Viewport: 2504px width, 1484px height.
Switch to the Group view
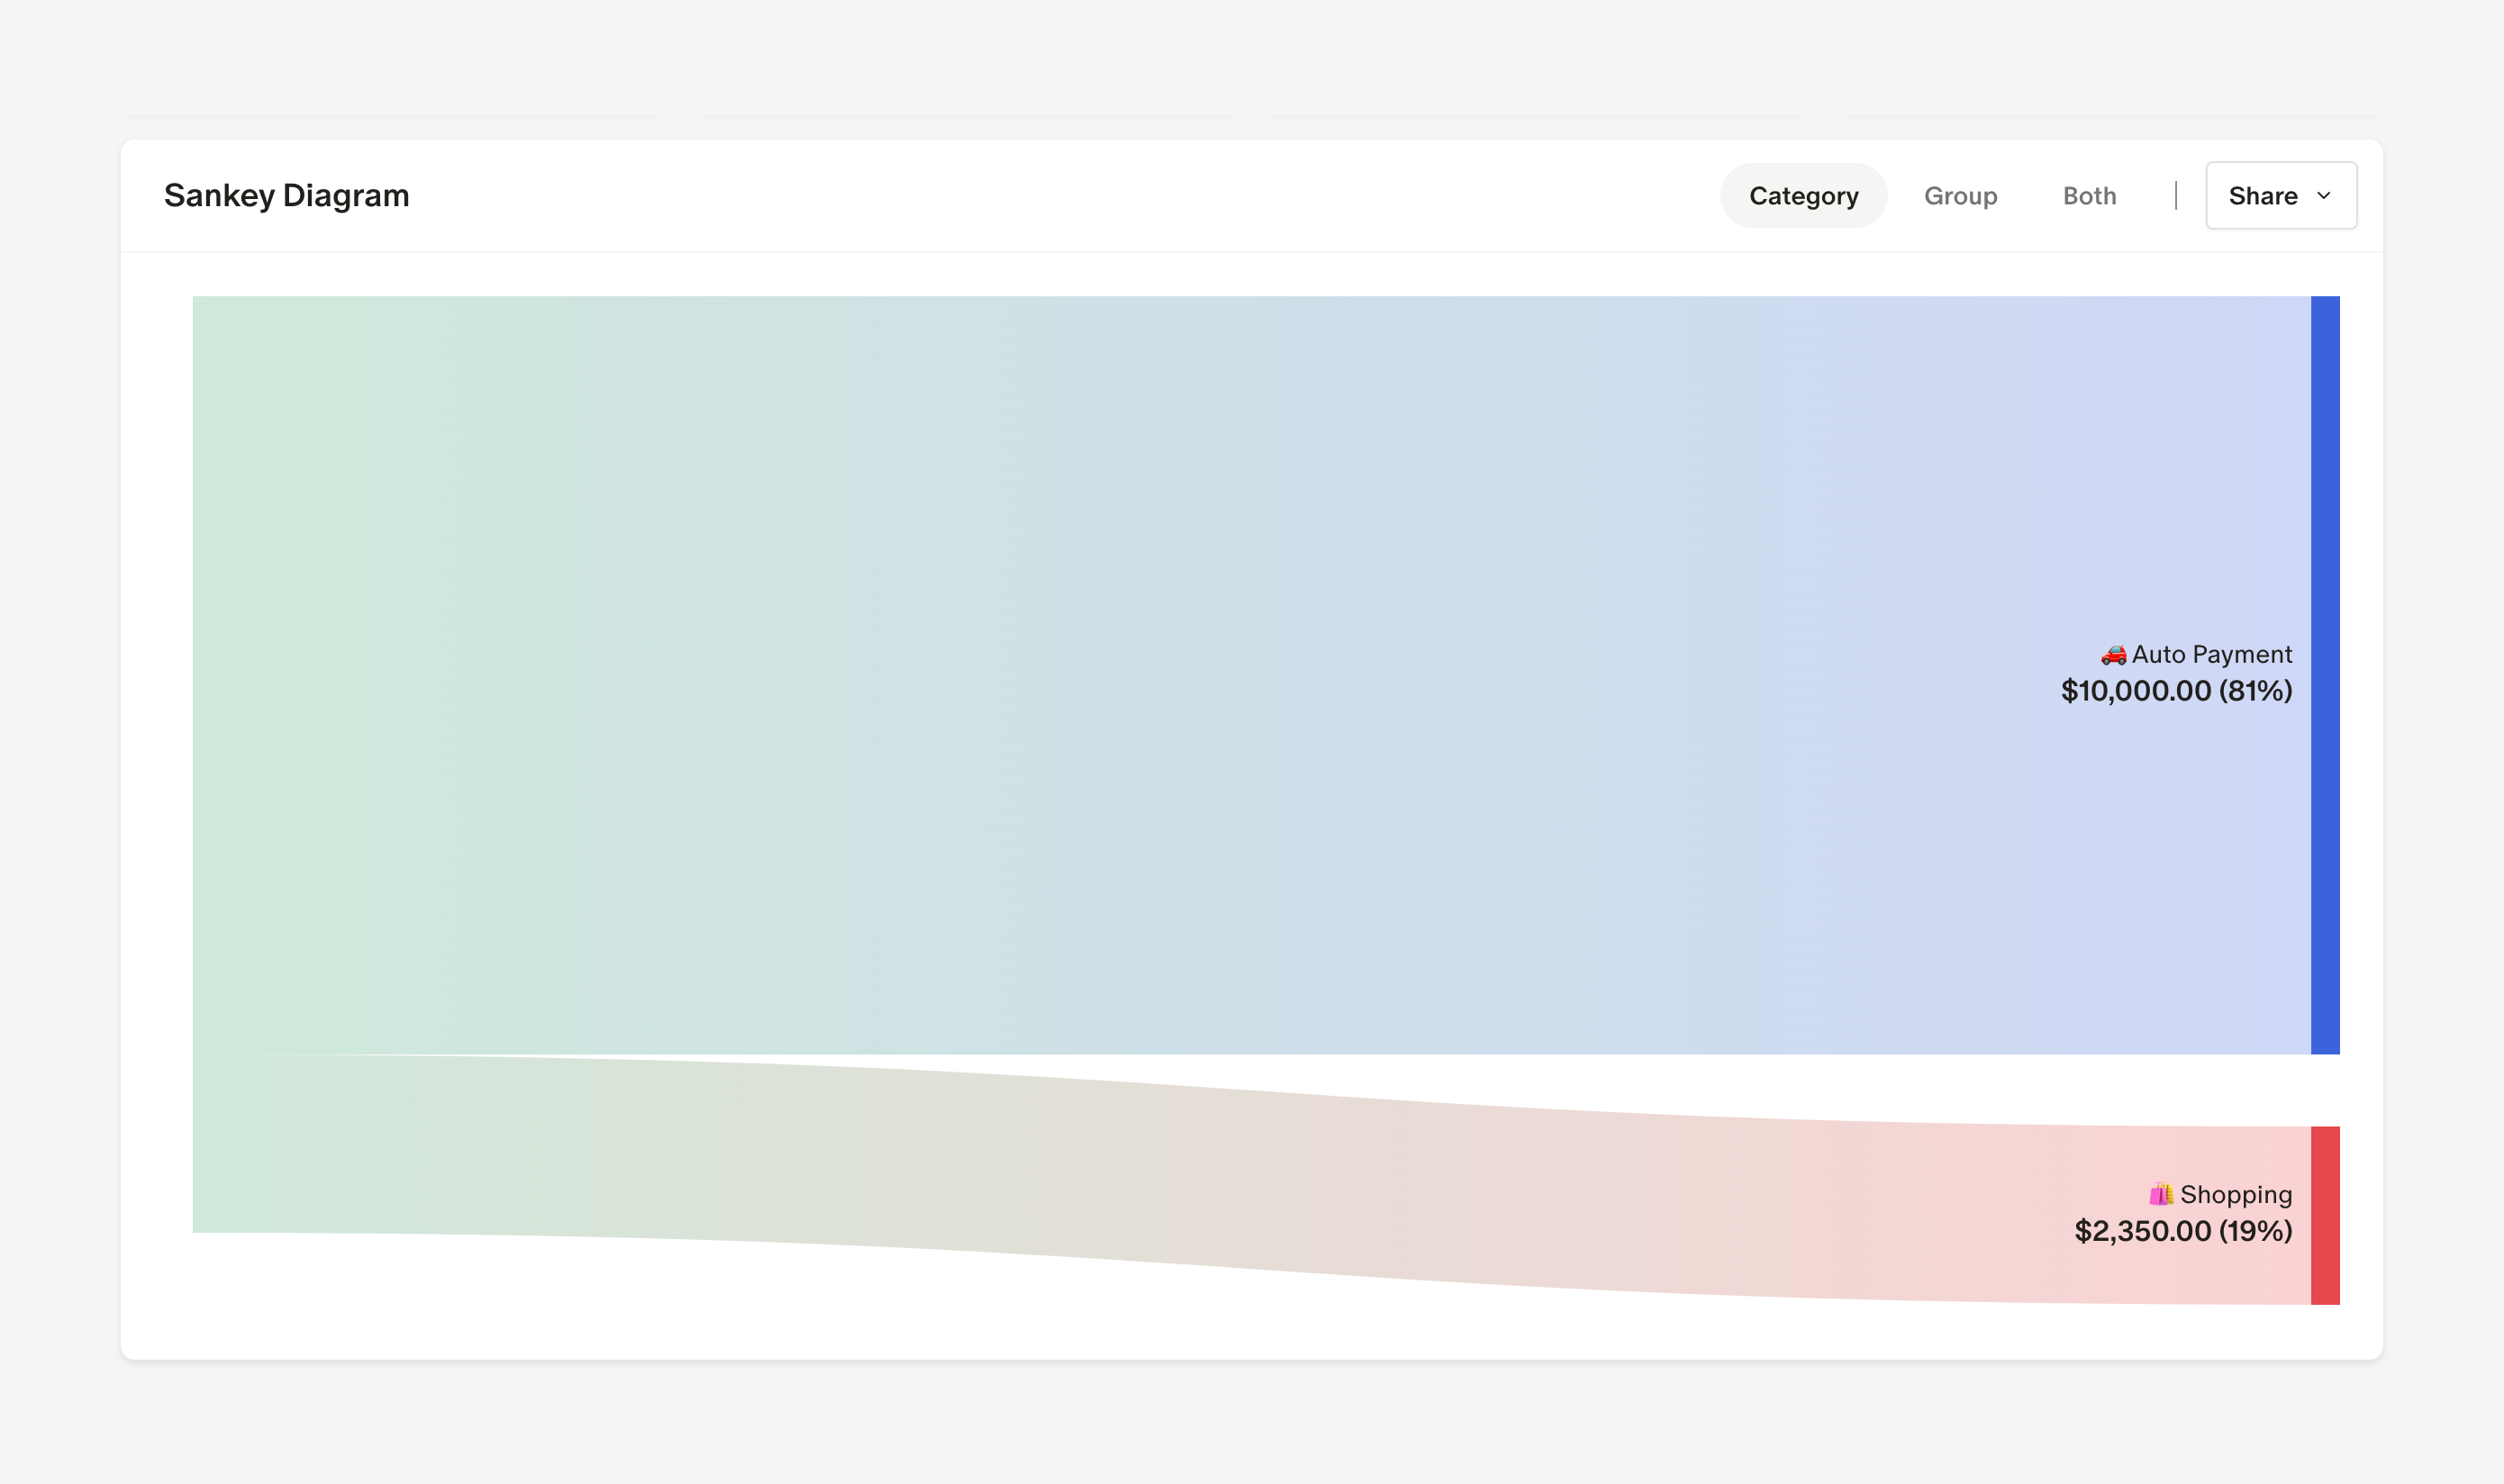1960,196
